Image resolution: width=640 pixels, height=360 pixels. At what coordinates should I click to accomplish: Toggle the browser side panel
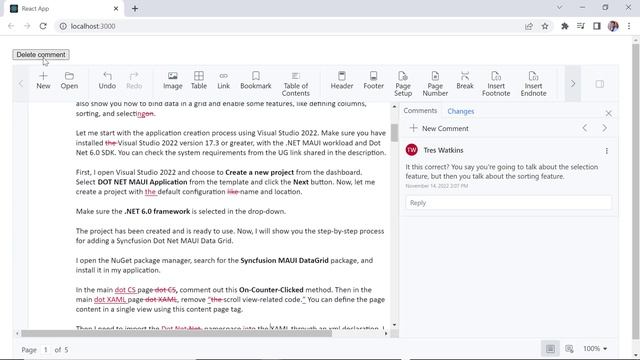[x=597, y=26]
